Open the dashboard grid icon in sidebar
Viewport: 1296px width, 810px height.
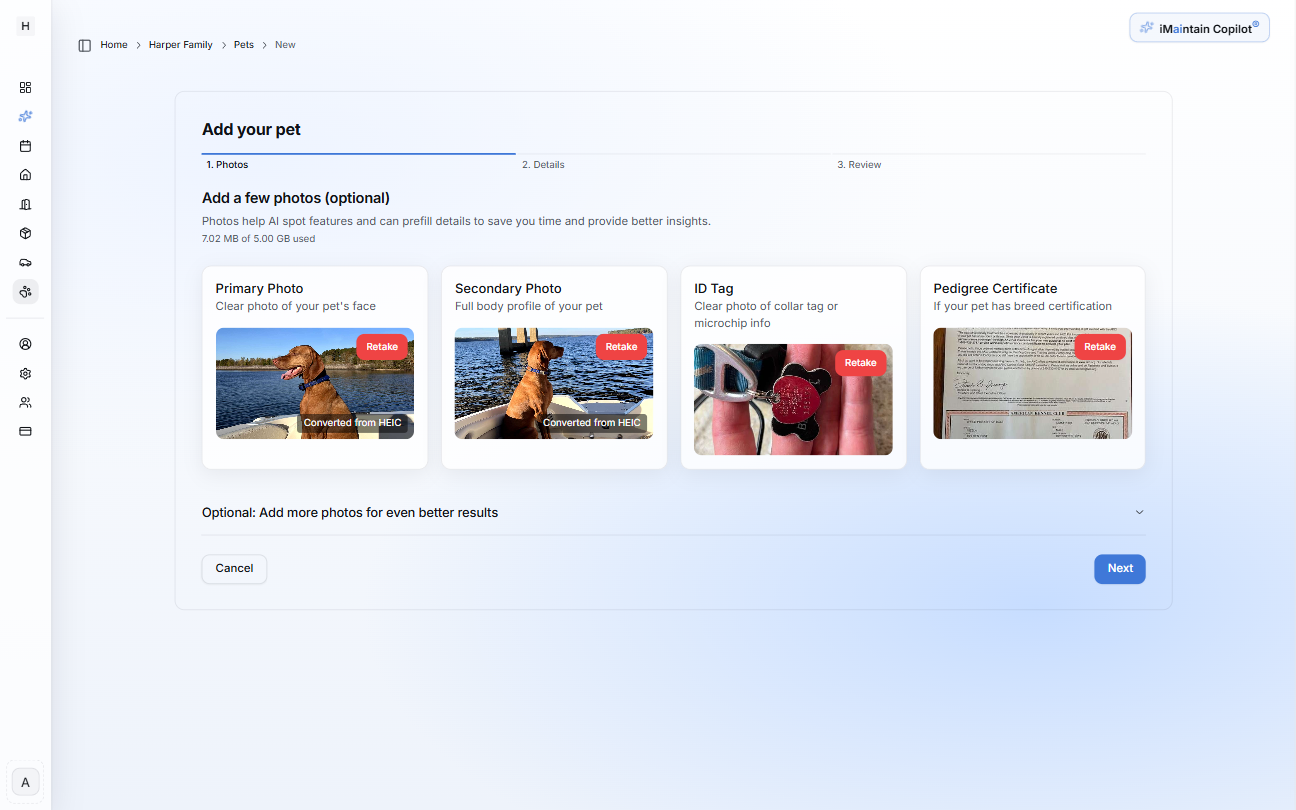click(x=25, y=87)
